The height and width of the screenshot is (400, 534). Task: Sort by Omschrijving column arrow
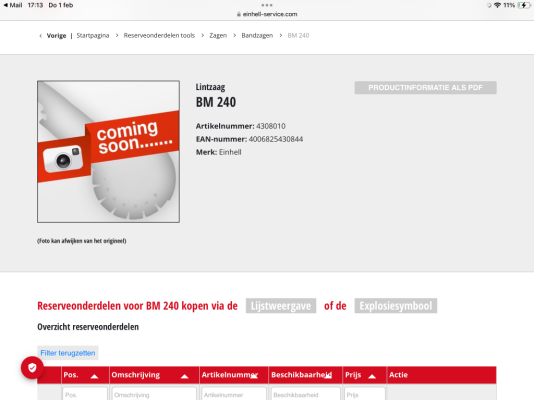click(184, 376)
